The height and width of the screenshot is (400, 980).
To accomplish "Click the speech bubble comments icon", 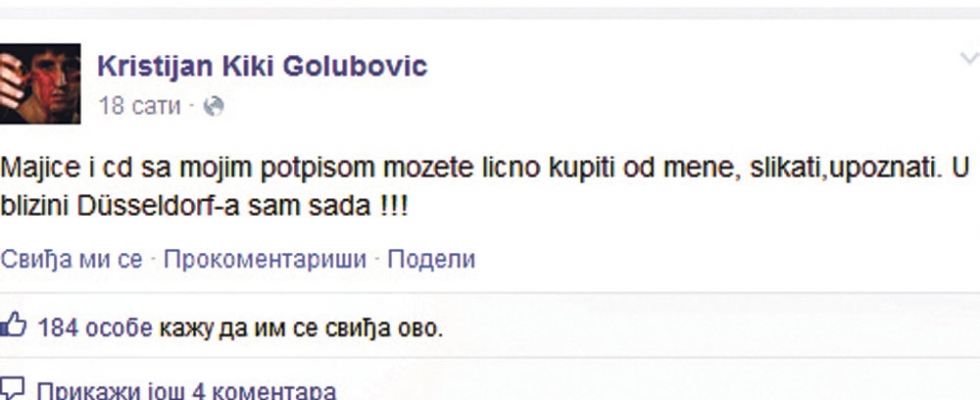I will point(12,389).
